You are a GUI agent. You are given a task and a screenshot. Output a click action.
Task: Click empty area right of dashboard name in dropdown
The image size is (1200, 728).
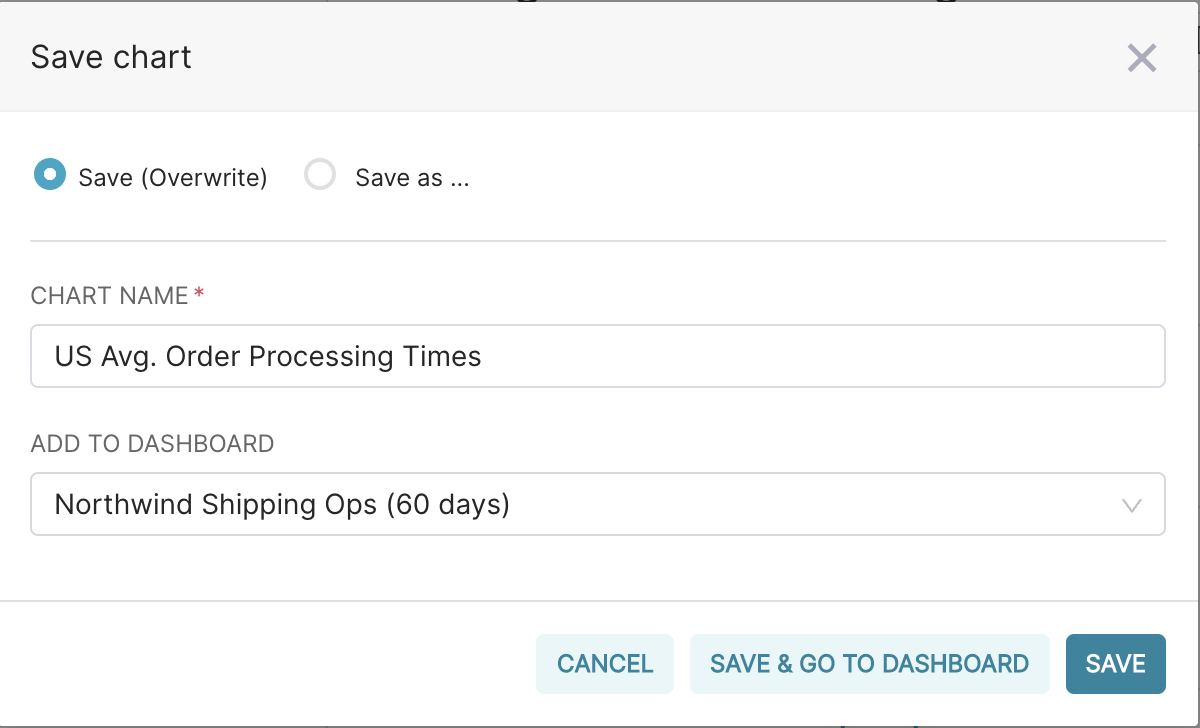(800, 504)
